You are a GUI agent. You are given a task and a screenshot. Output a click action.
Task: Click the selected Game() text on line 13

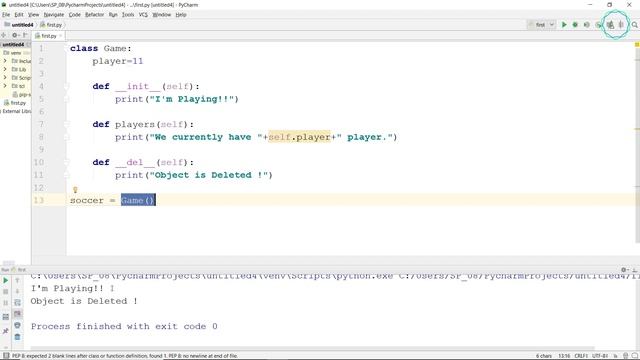pos(138,200)
